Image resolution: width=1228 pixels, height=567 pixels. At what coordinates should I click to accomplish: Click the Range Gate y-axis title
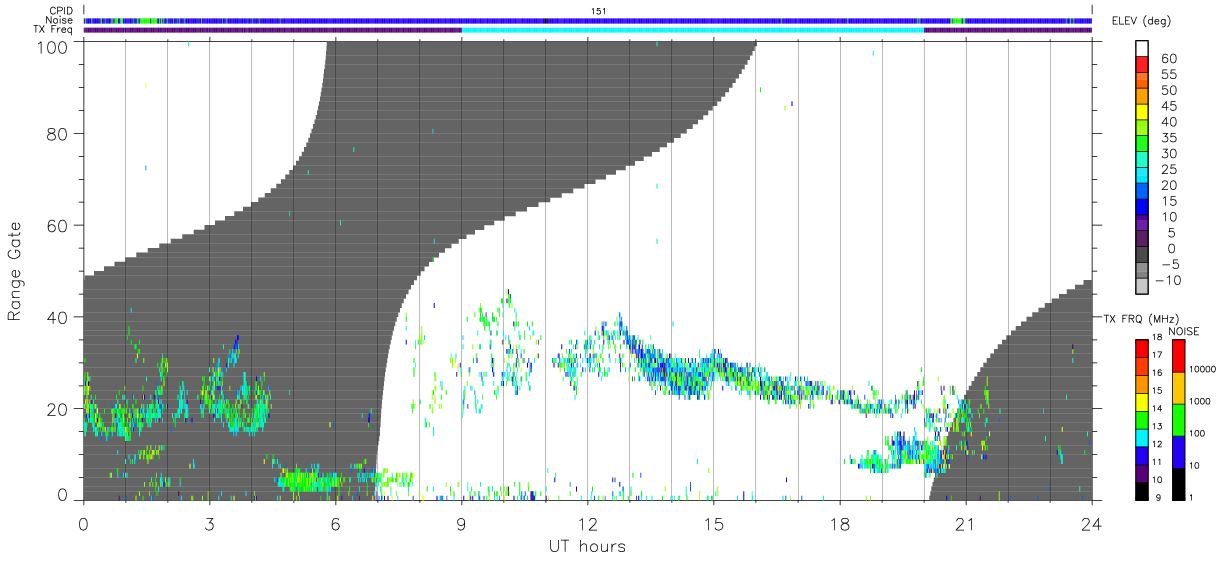[15, 272]
